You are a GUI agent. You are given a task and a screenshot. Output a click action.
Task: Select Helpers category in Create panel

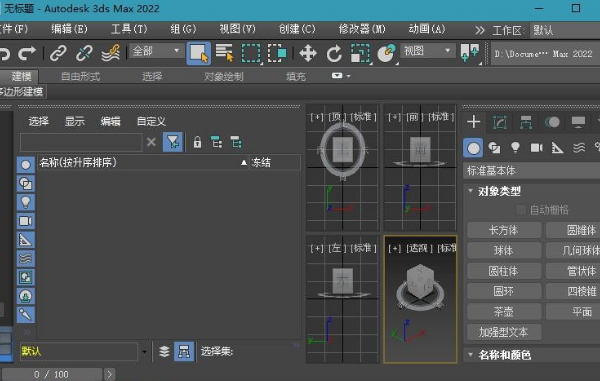point(558,148)
